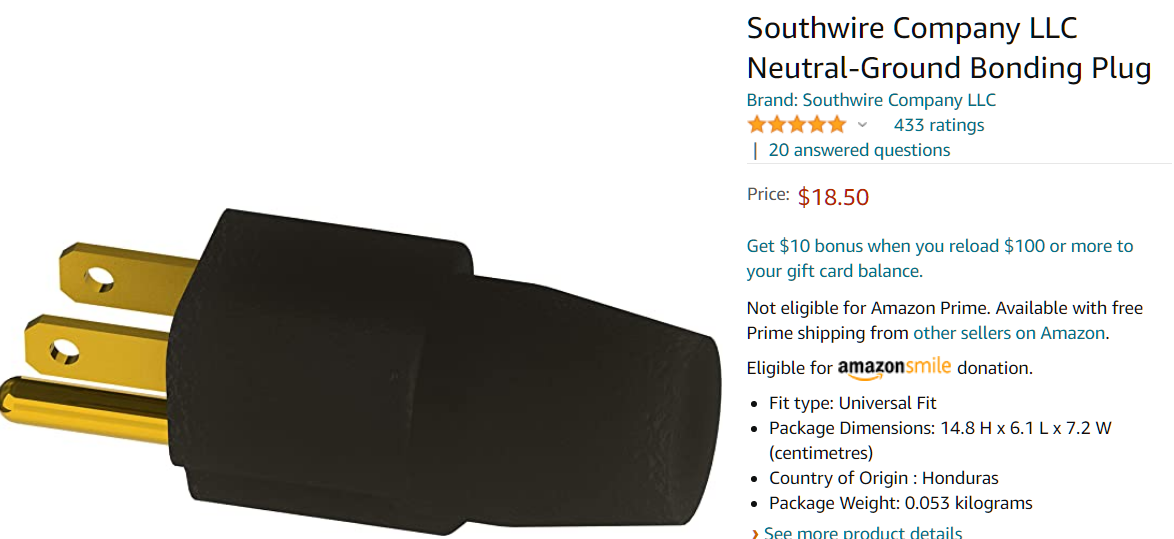View the 20 answered questions
This screenshot has width=1174, height=539.
pyautogui.click(x=859, y=150)
